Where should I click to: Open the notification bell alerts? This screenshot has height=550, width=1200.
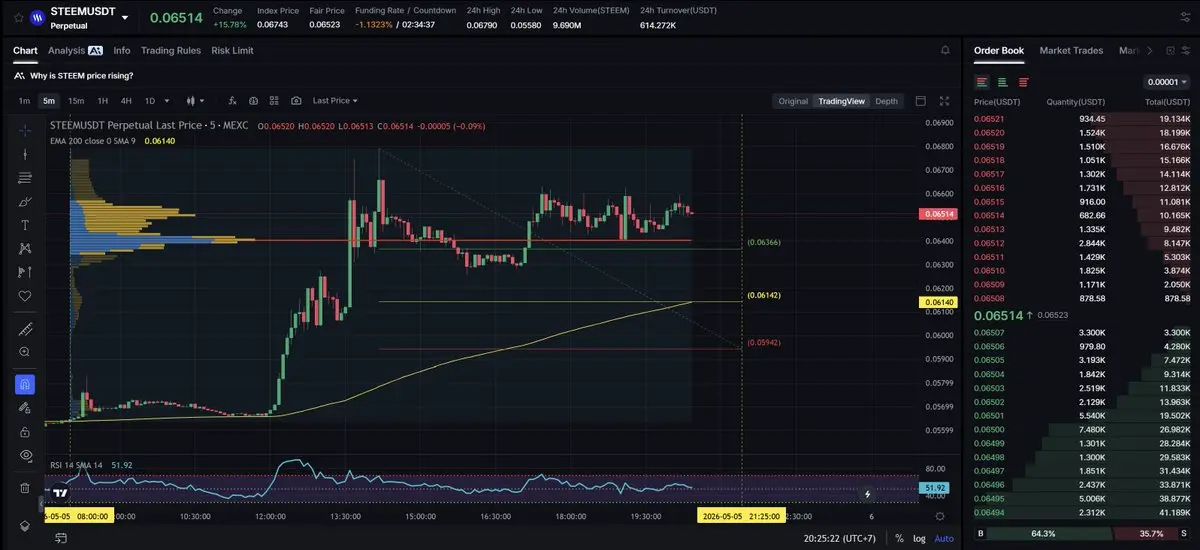point(945,50)
